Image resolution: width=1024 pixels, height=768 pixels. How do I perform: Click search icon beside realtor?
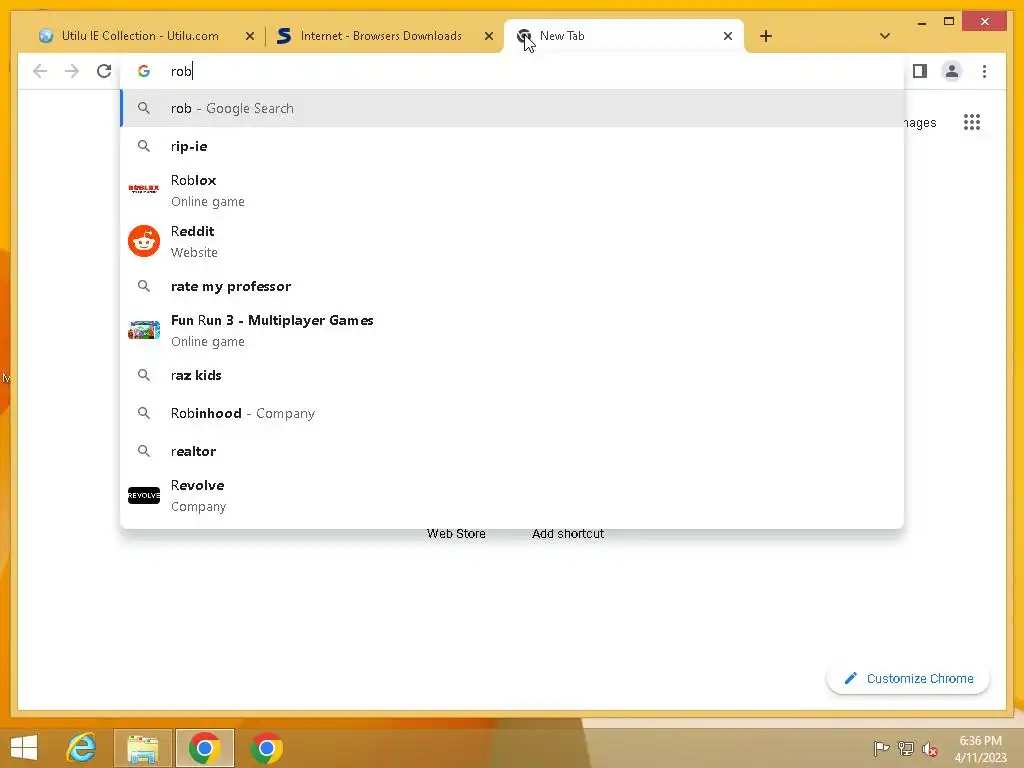tap(144, 451)
